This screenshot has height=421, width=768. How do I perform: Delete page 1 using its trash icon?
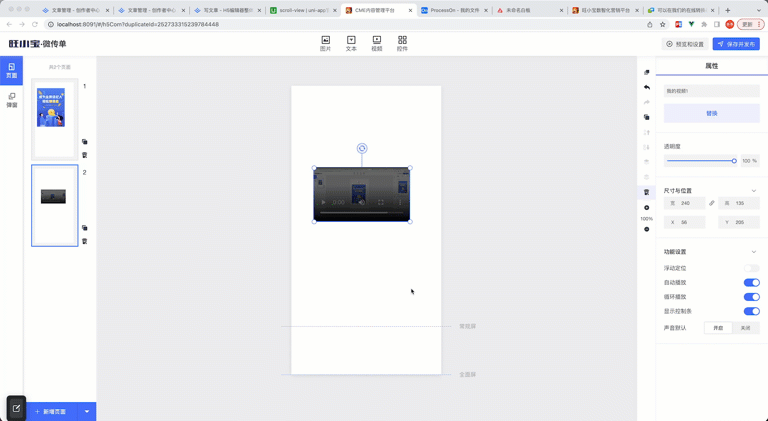click(85, 155)
